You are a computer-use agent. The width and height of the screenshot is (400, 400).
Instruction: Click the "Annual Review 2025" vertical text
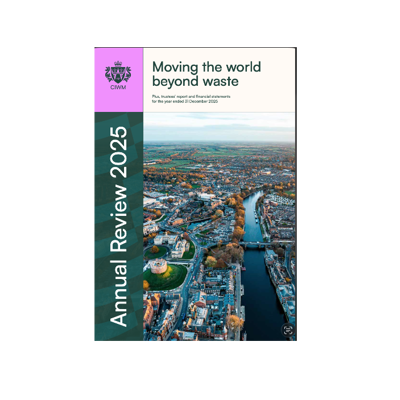click(x=119, y=226)
